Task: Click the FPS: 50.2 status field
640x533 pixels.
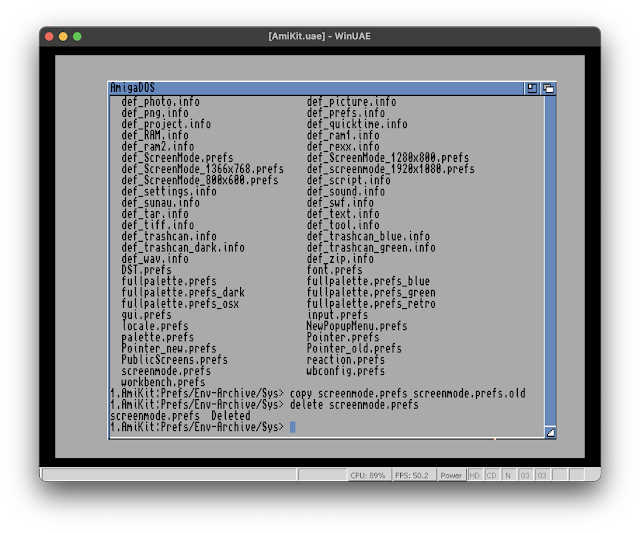Action: click(412, 475)
